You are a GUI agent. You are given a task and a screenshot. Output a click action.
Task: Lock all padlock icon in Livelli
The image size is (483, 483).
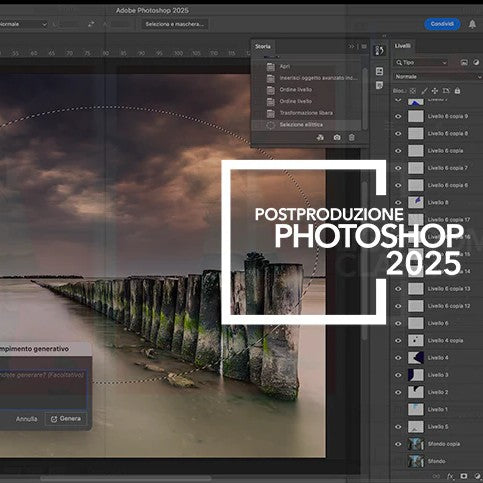(x=457, y=91)
